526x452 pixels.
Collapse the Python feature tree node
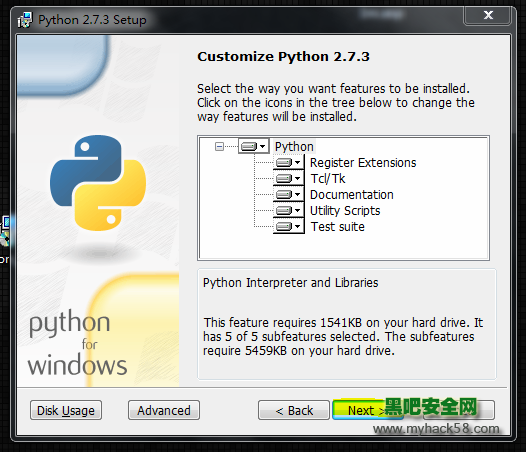(x=219, y=147)
